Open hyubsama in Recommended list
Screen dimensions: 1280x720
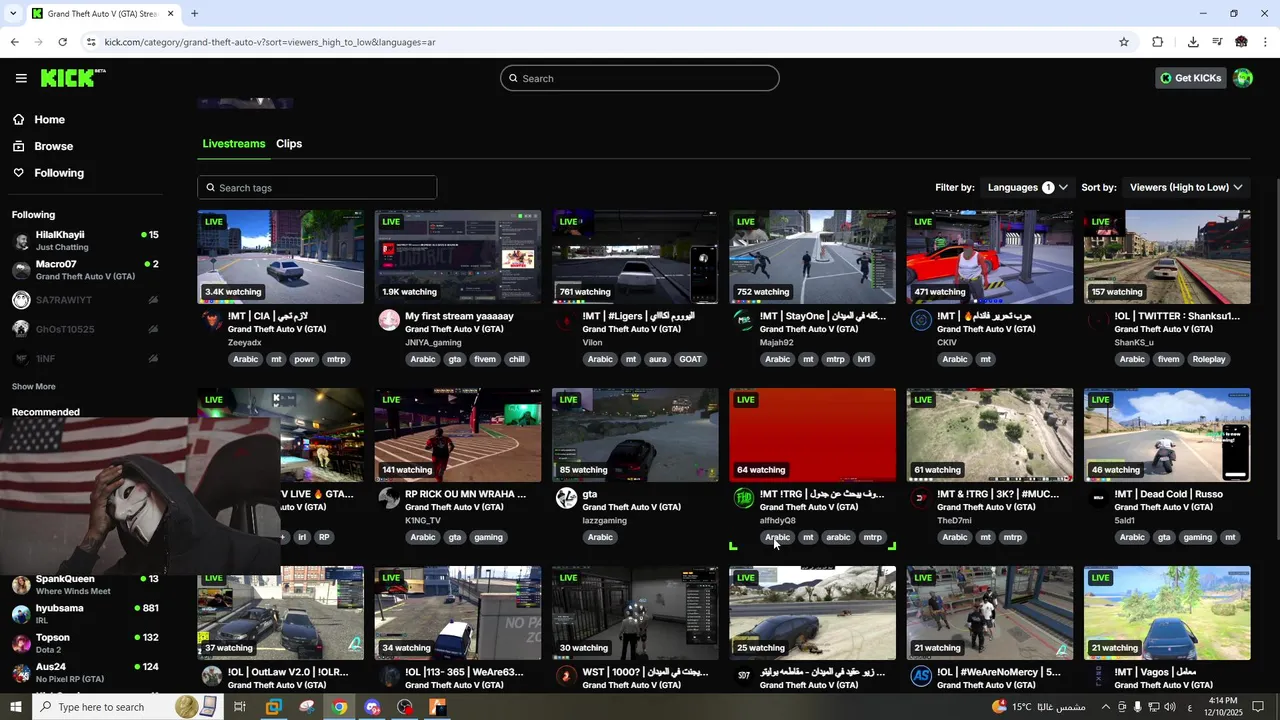tap(85, 614)
